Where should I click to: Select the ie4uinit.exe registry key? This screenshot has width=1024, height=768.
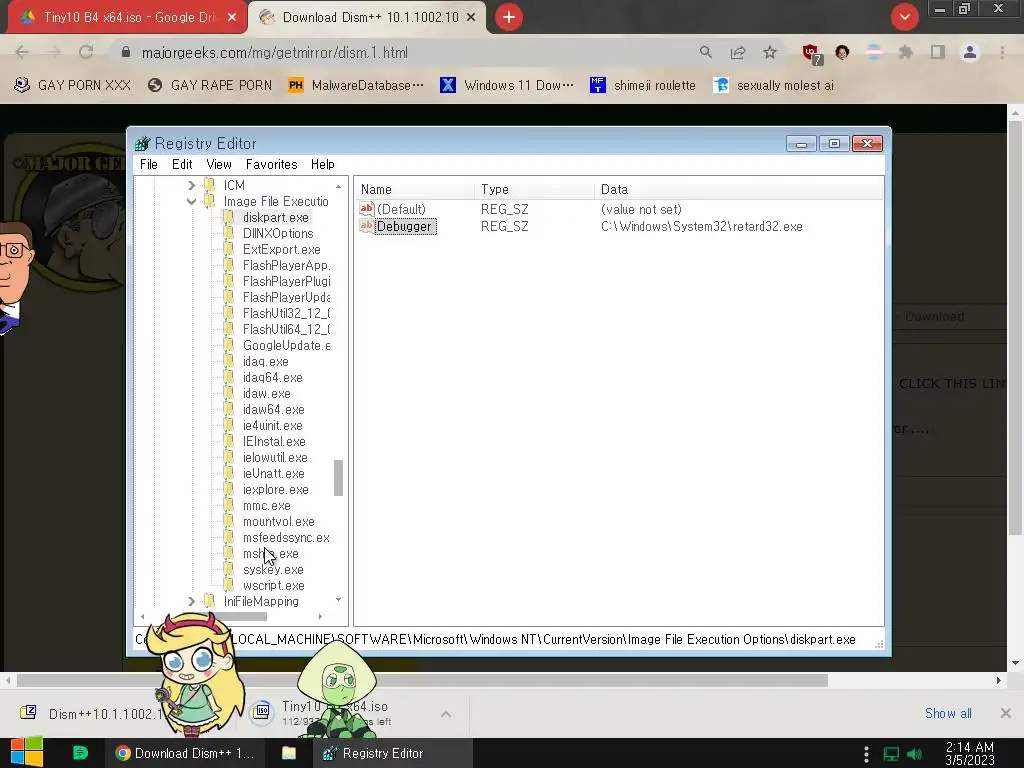[272, 426]
